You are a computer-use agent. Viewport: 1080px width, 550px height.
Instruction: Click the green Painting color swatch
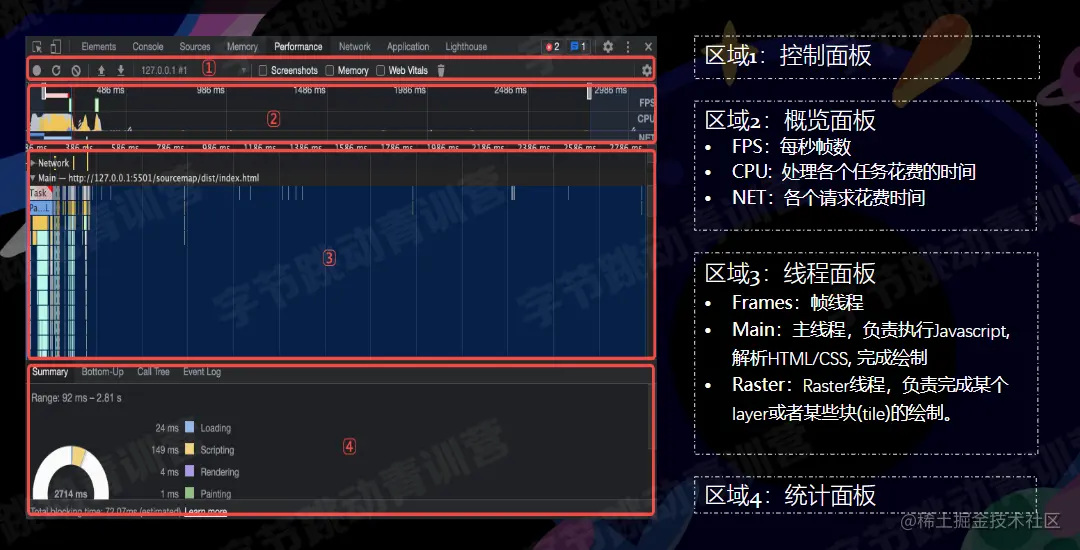click(189, 494)
